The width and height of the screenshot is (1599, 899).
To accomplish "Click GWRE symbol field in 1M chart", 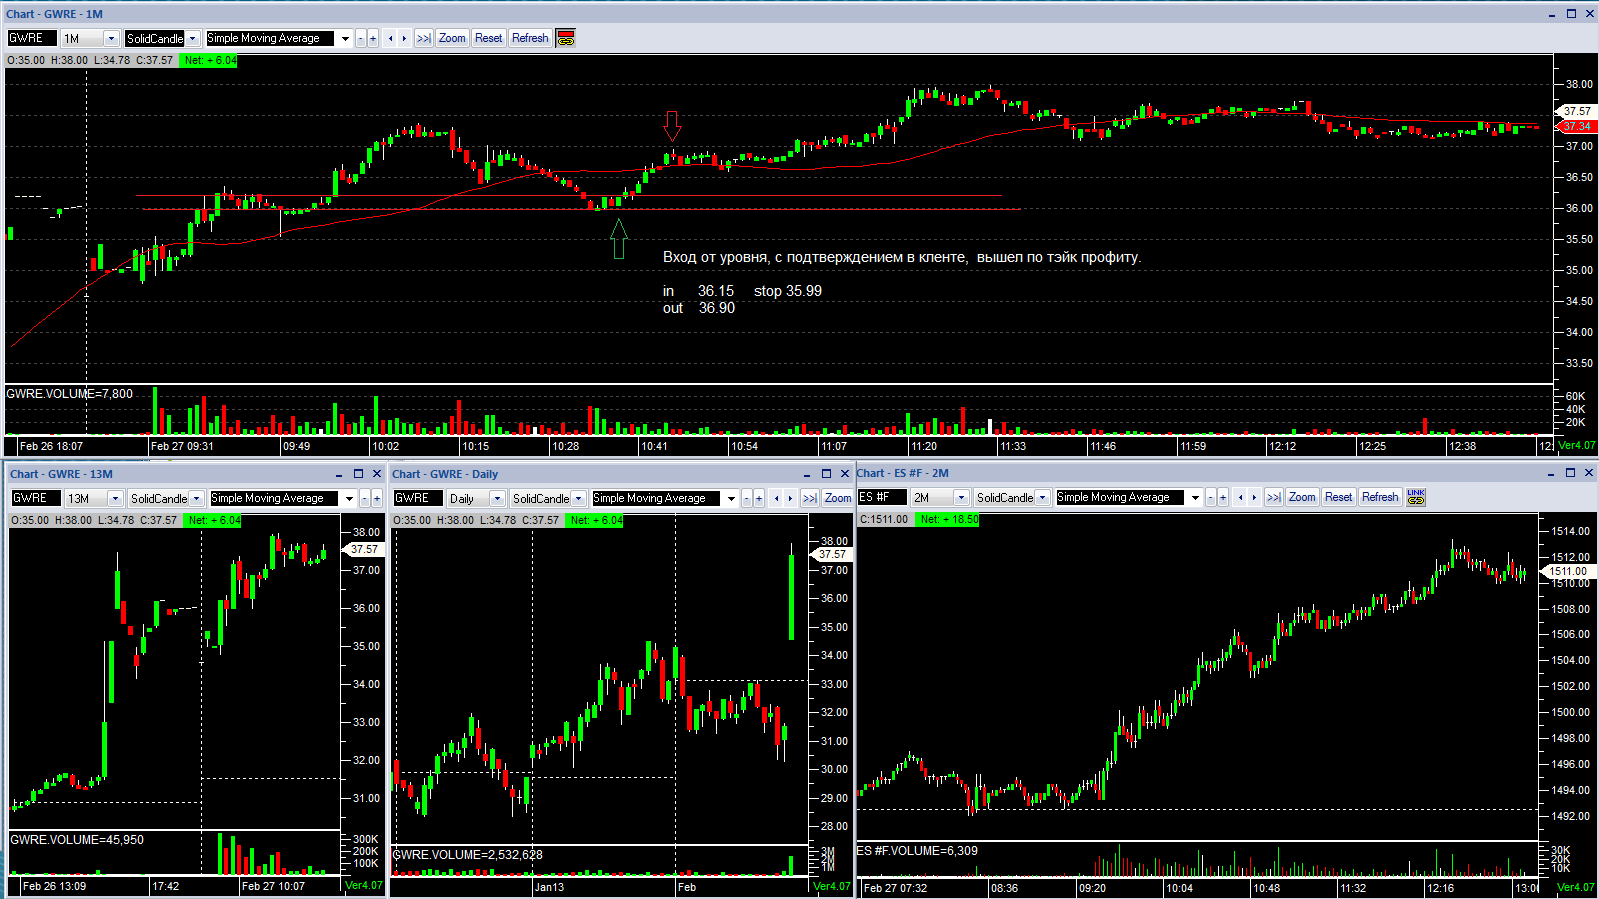I will coord(32,38).
